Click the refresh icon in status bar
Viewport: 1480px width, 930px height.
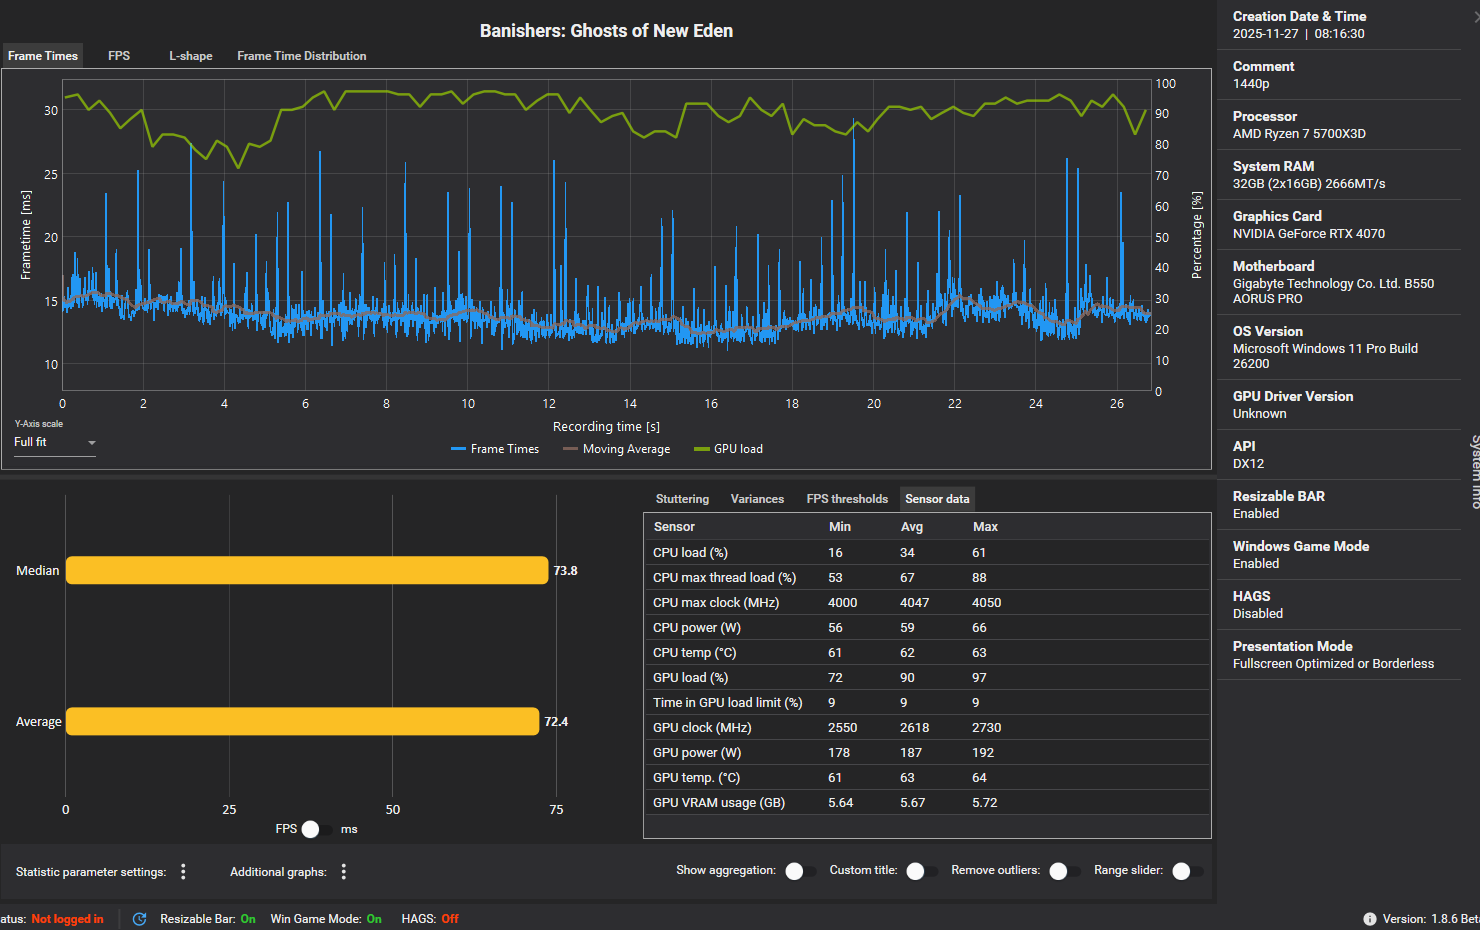[x=140, y=919]
